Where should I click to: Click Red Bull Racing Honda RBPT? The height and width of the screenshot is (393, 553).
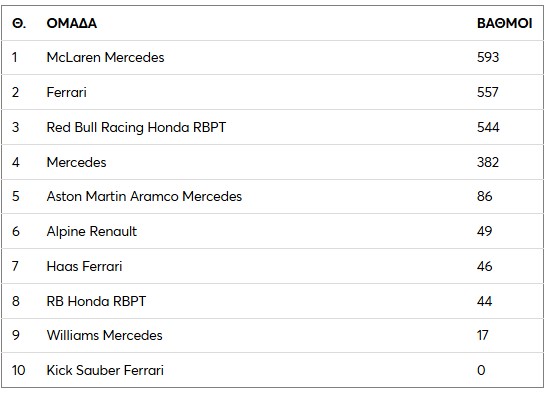click(136, 127)
